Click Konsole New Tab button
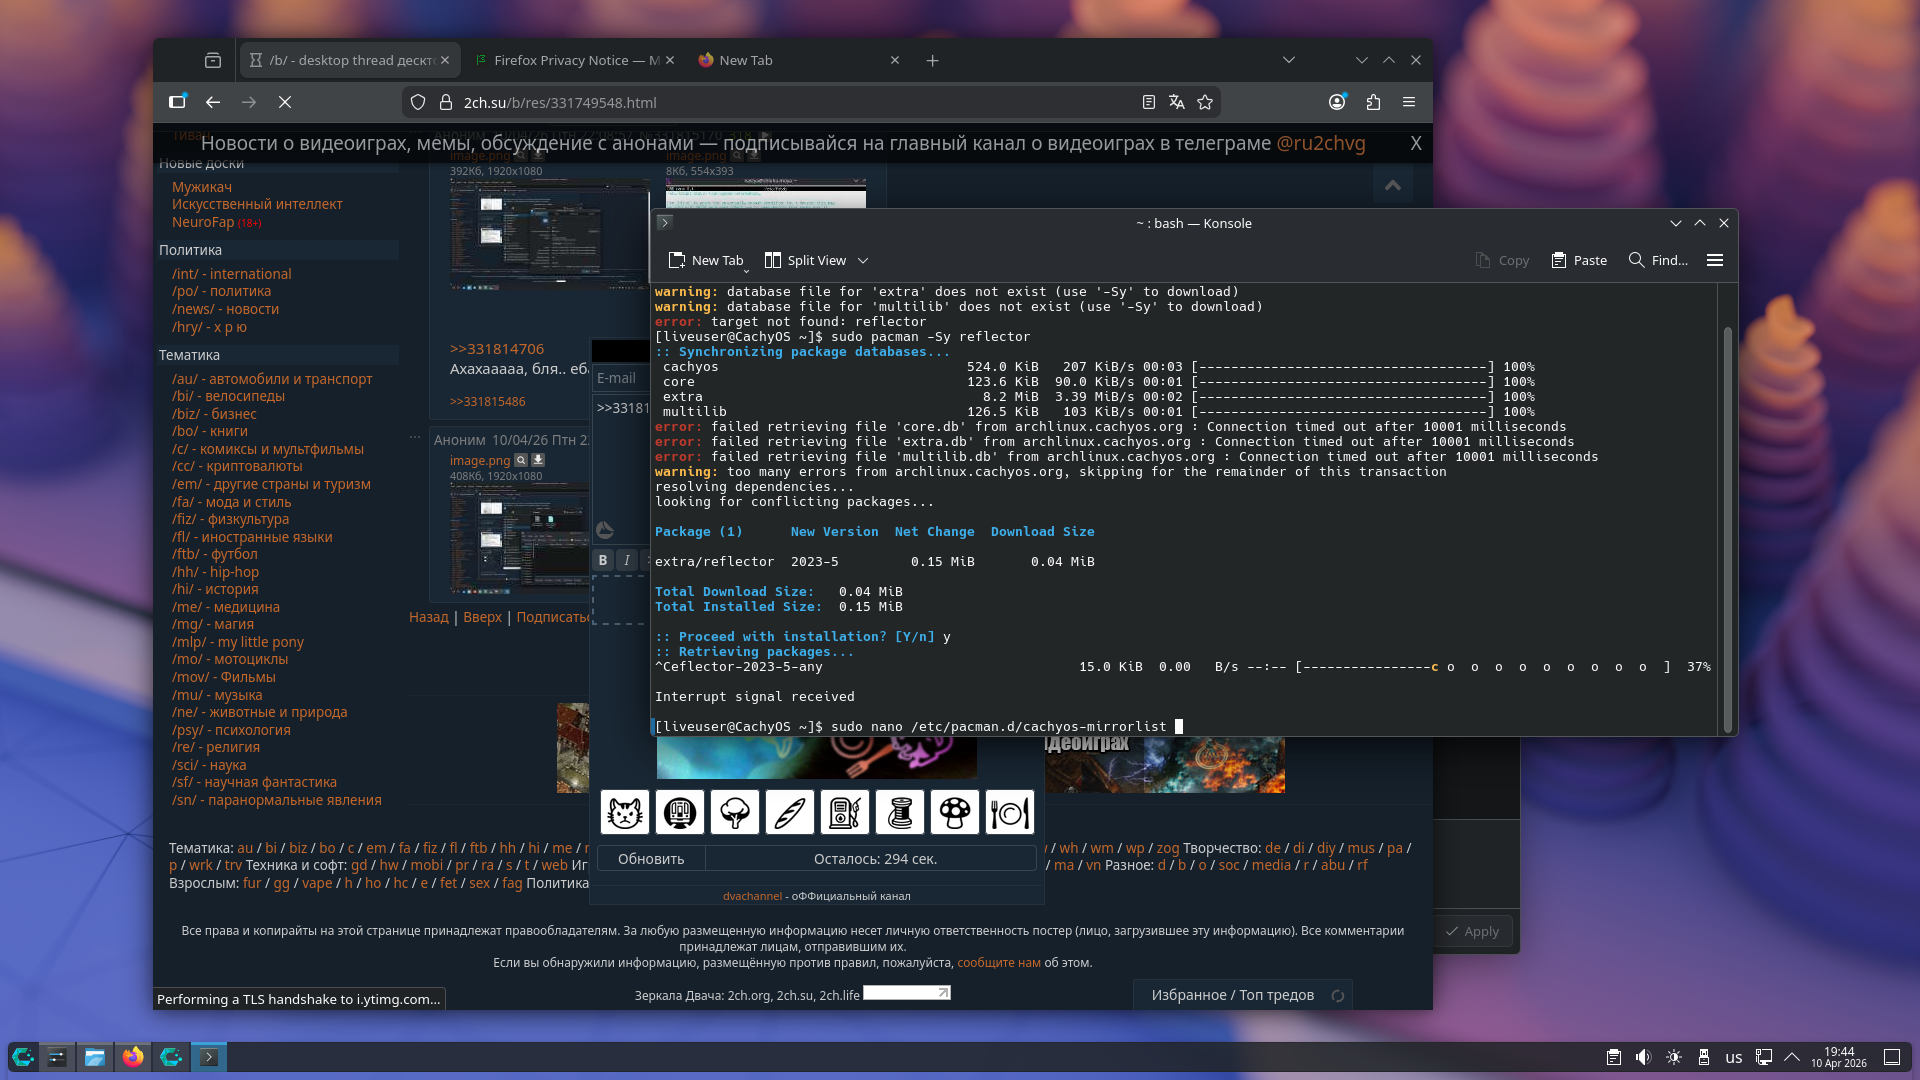 point(706,260)
